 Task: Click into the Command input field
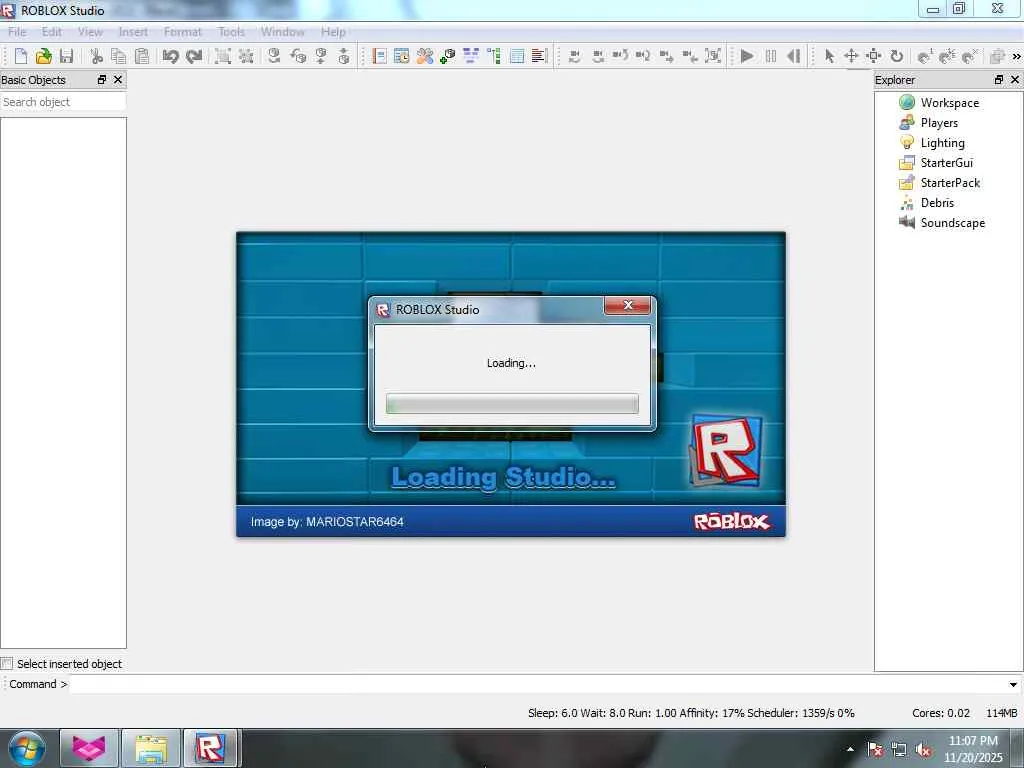[x=537, y=684]
